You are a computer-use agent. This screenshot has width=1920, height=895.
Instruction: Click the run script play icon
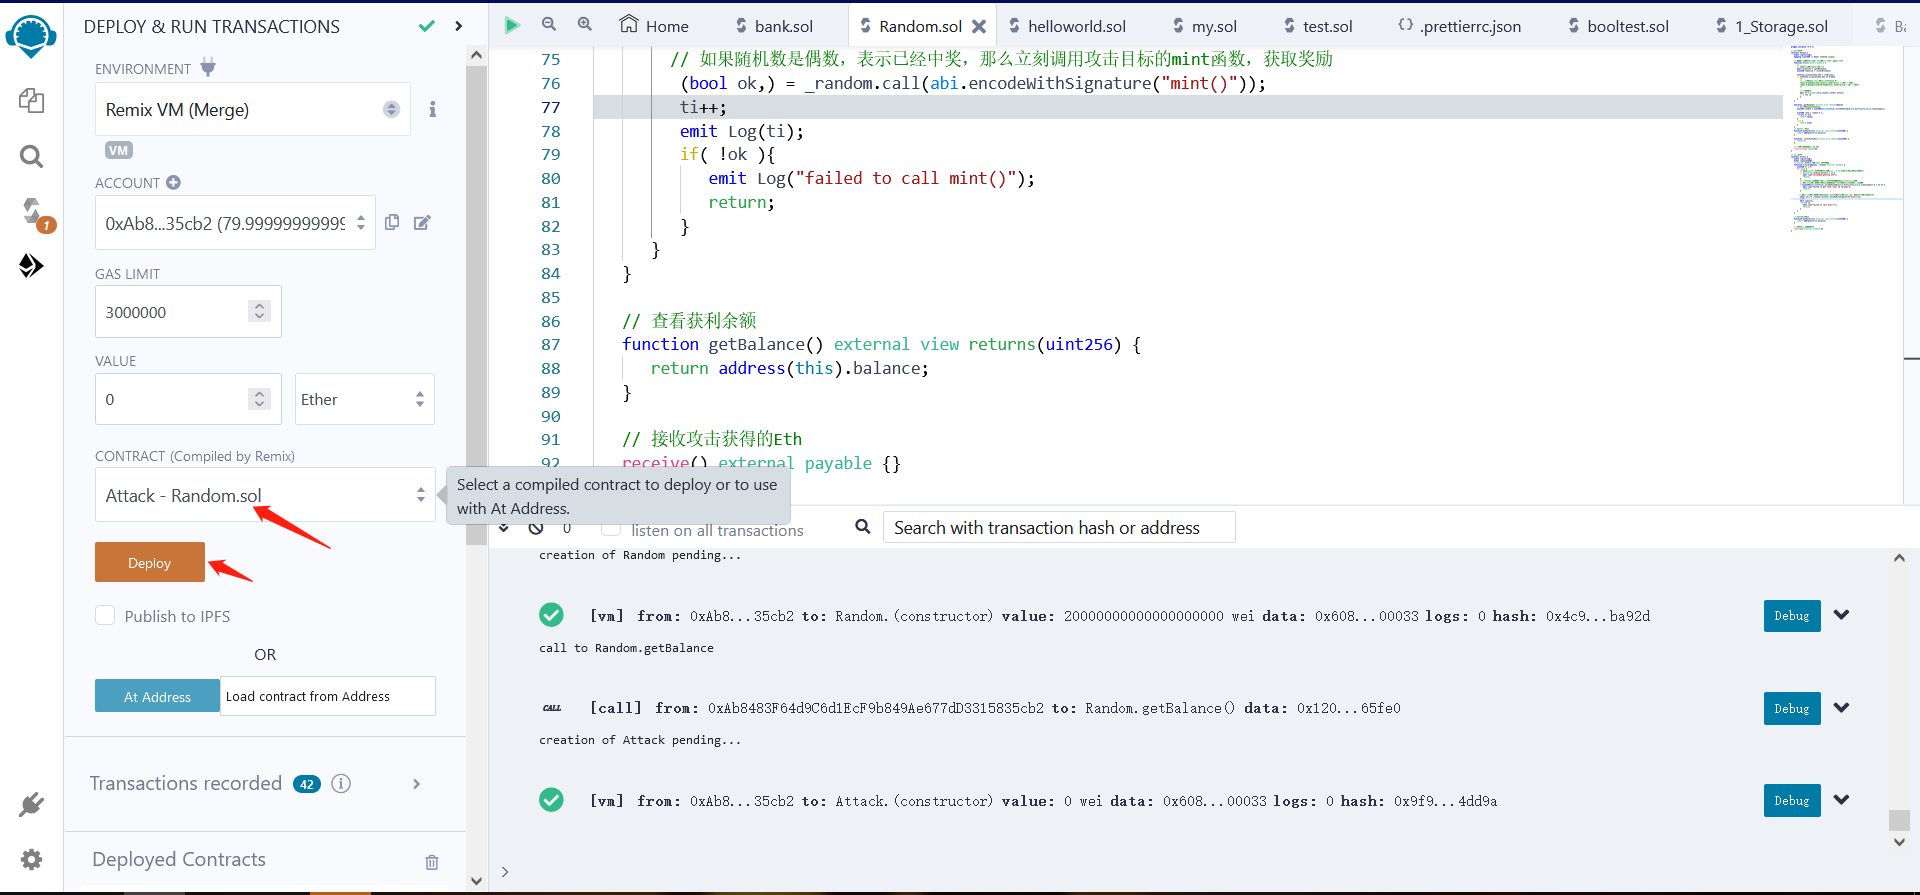[x=512, y=25]
